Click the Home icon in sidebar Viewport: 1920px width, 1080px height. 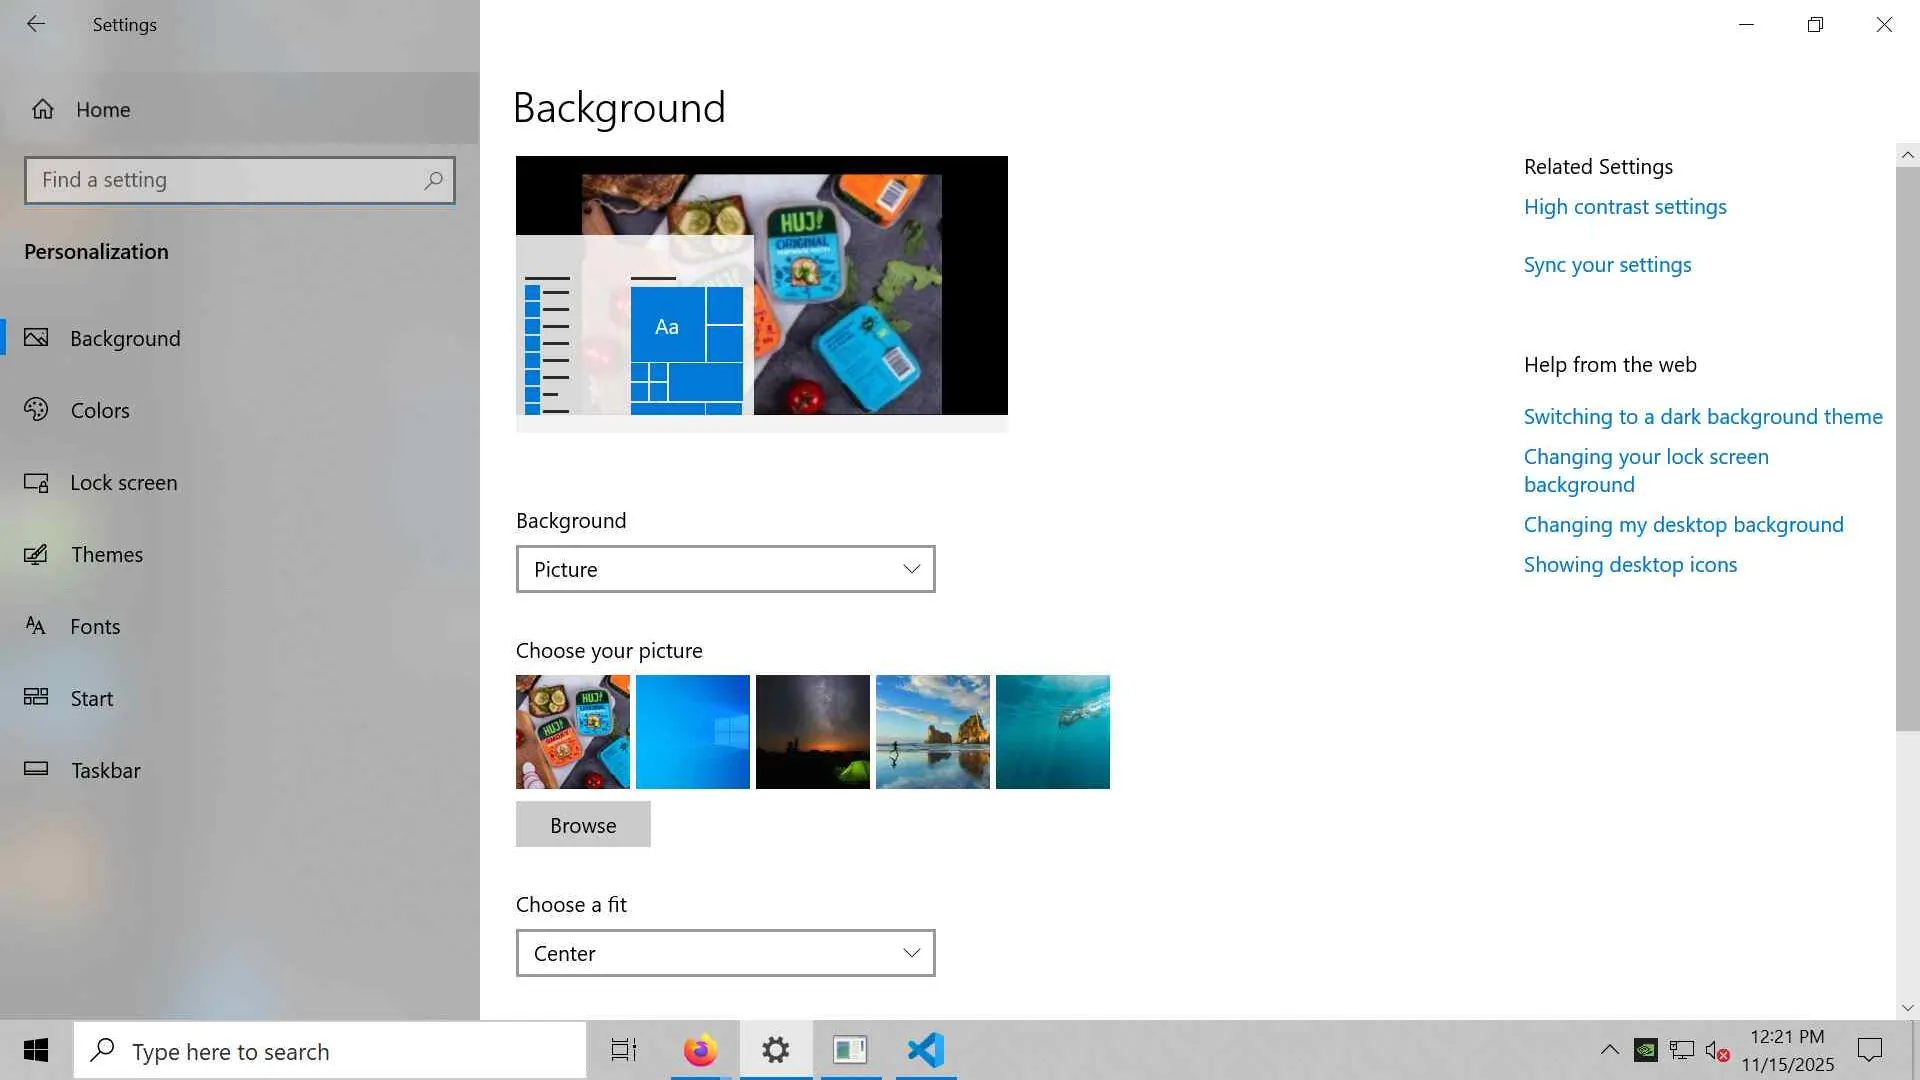pos(43,109)
